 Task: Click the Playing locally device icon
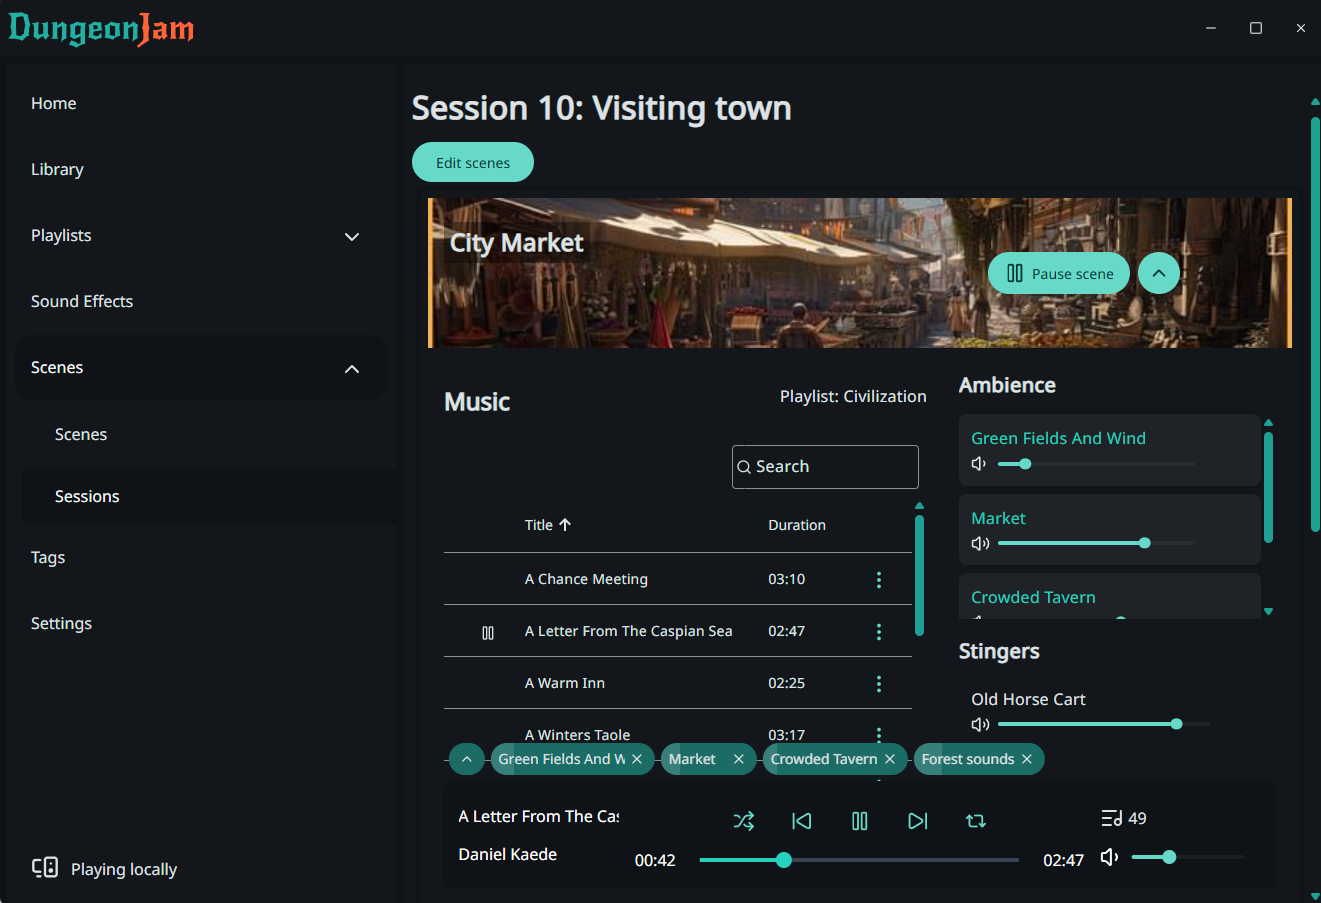(x=45, y=868)
